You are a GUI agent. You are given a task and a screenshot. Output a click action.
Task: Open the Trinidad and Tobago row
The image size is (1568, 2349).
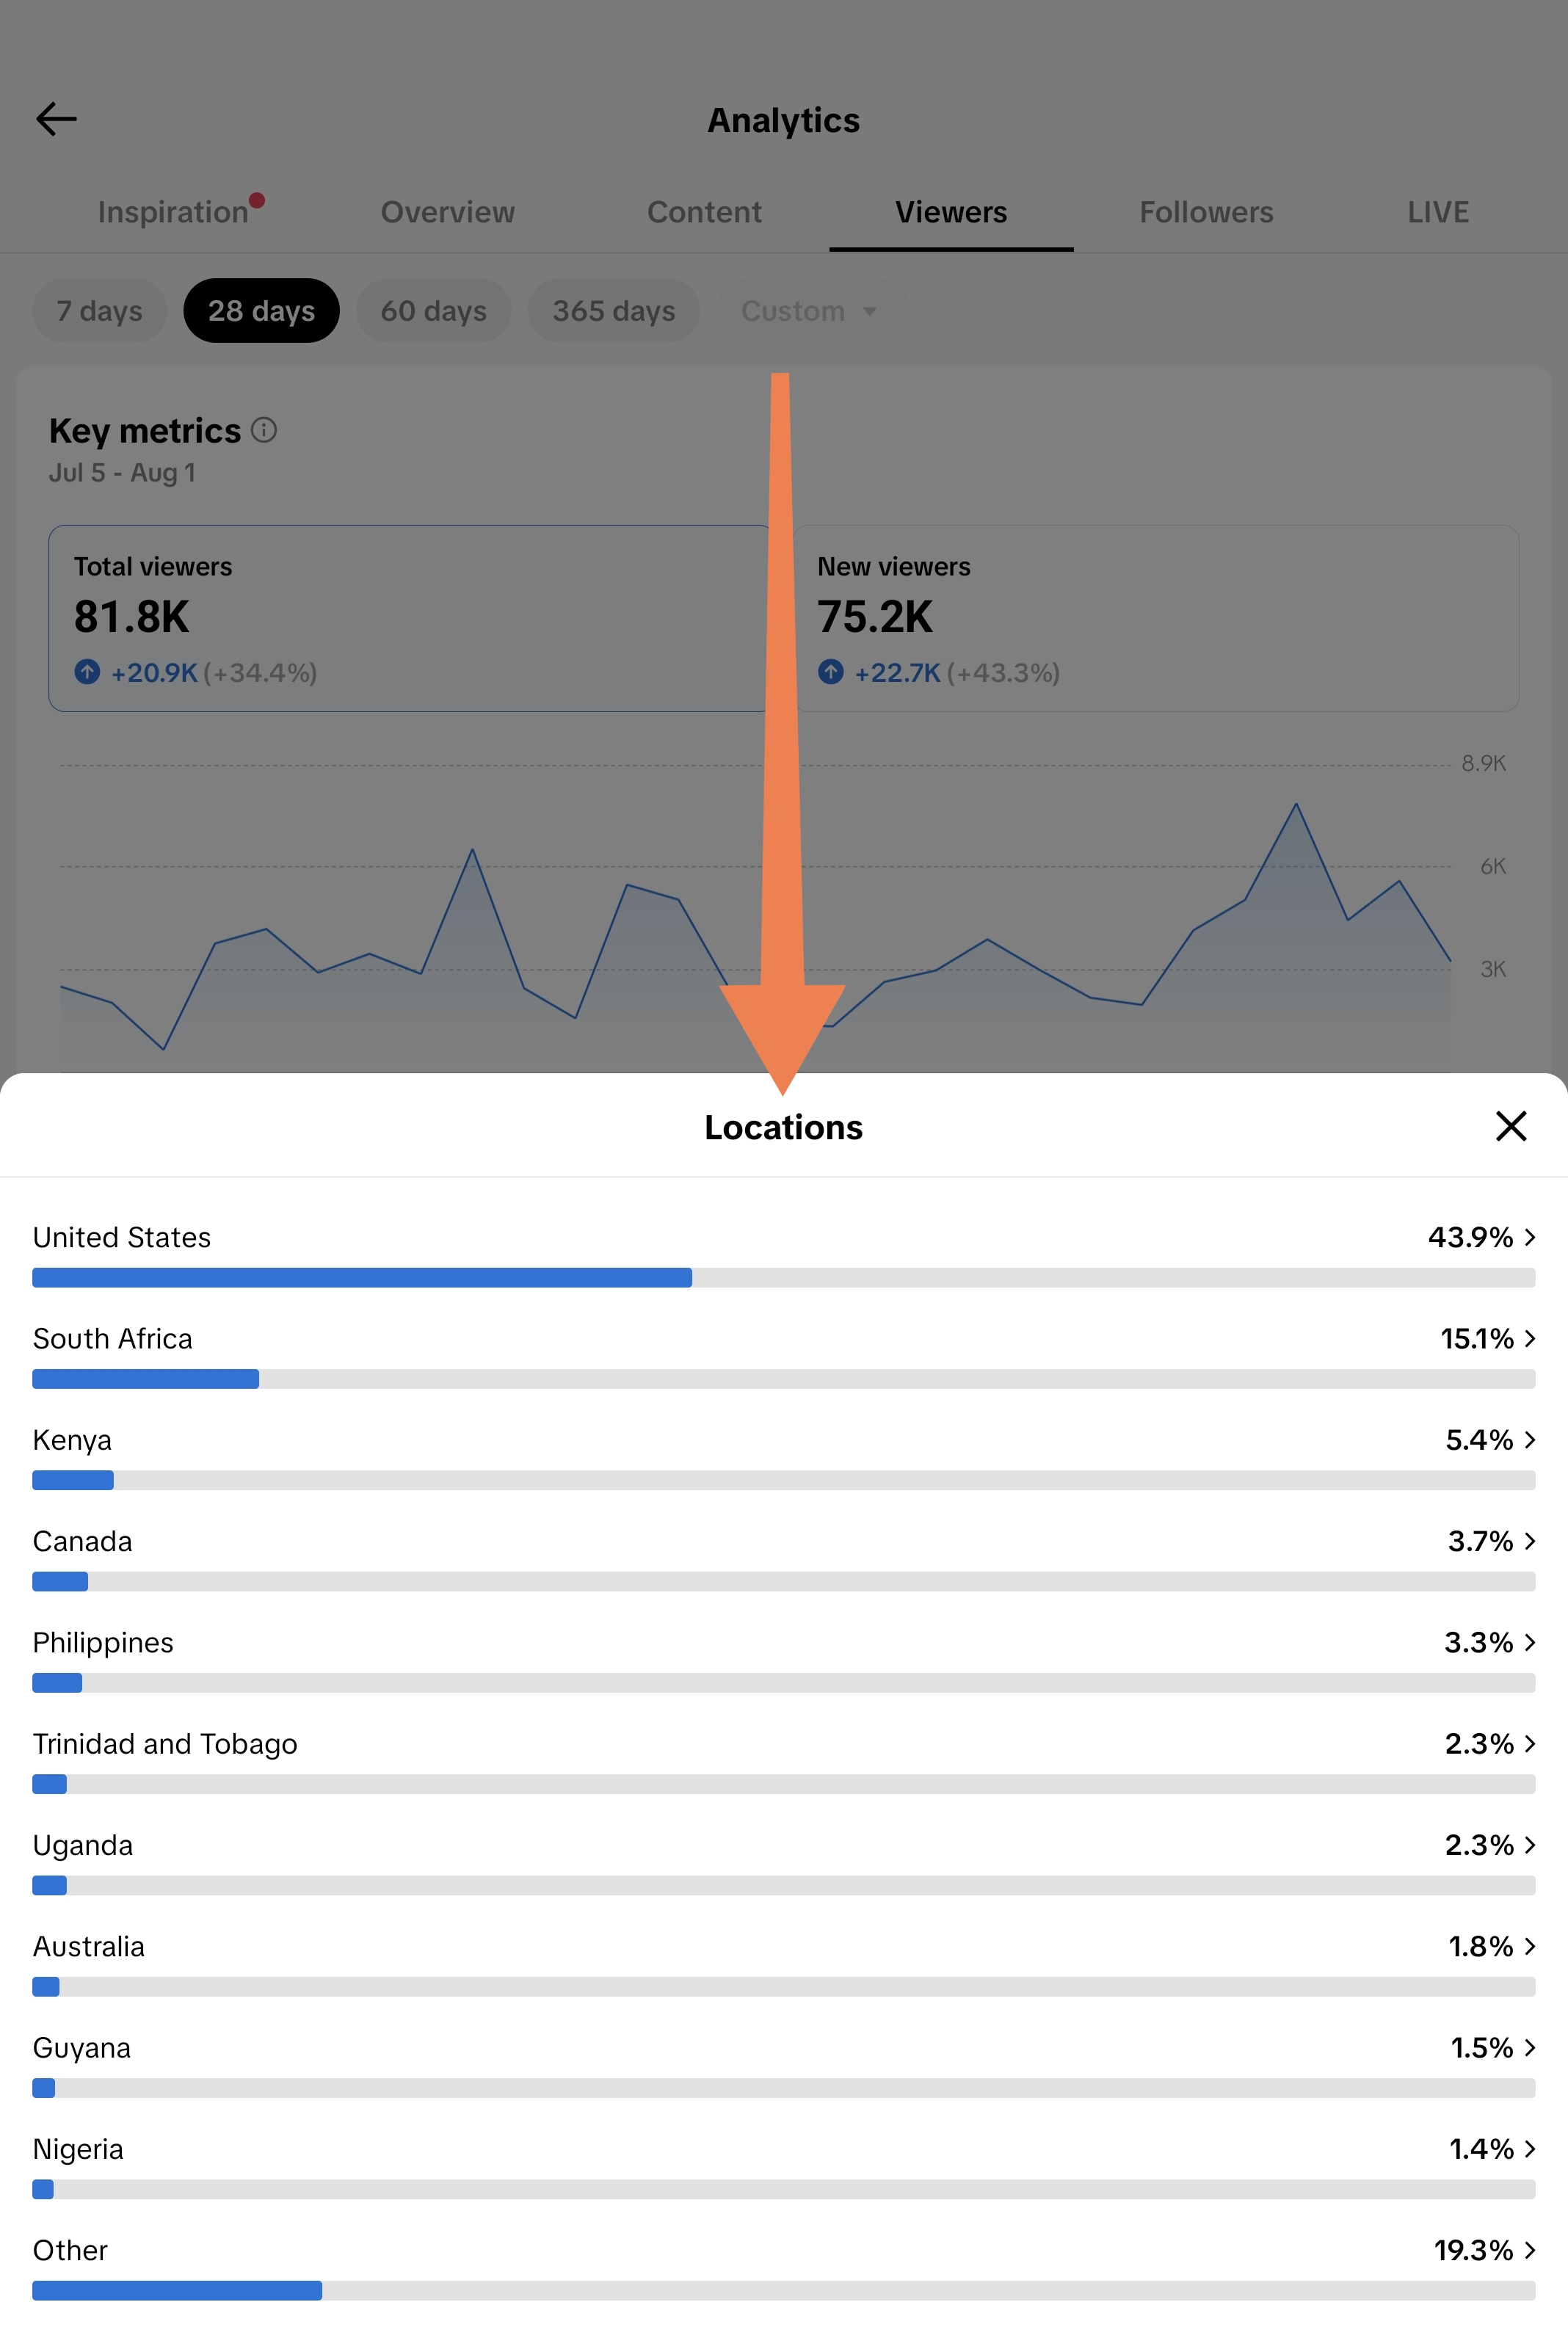tap(783, 1761)
